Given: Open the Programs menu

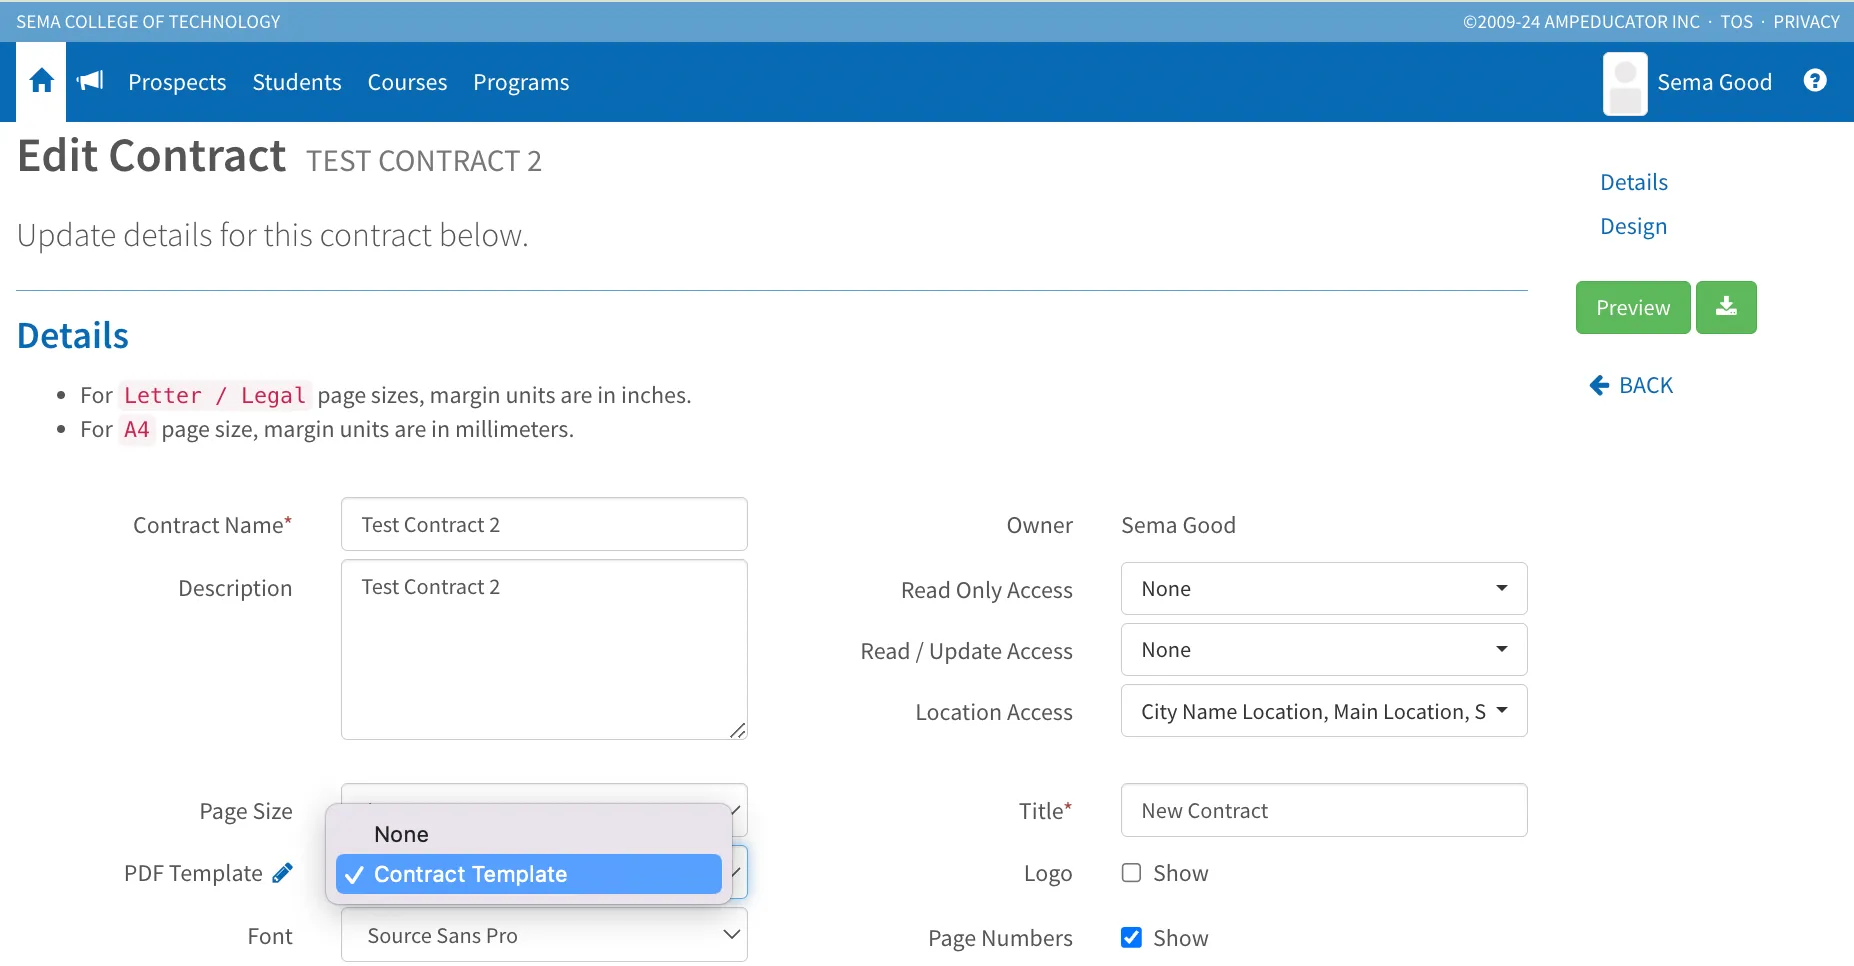Looking at the screenshot, I should [521, 82].
